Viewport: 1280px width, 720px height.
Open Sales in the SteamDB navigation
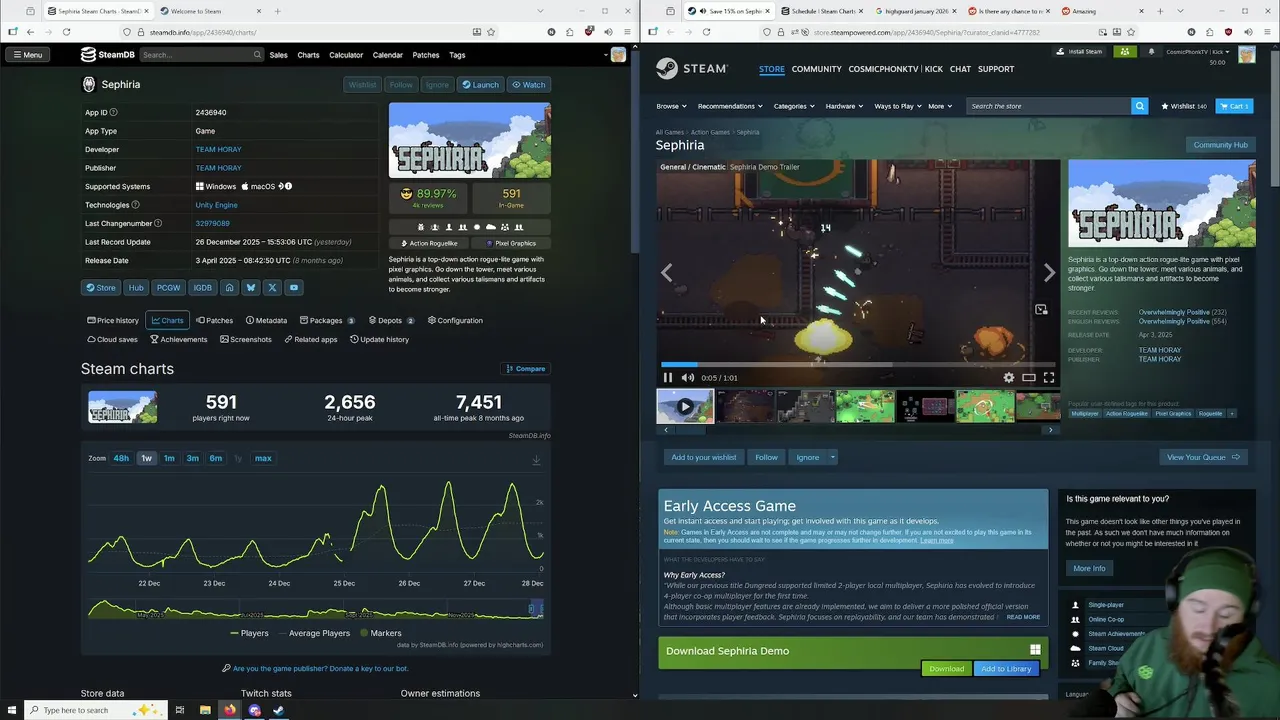point(278,55)
